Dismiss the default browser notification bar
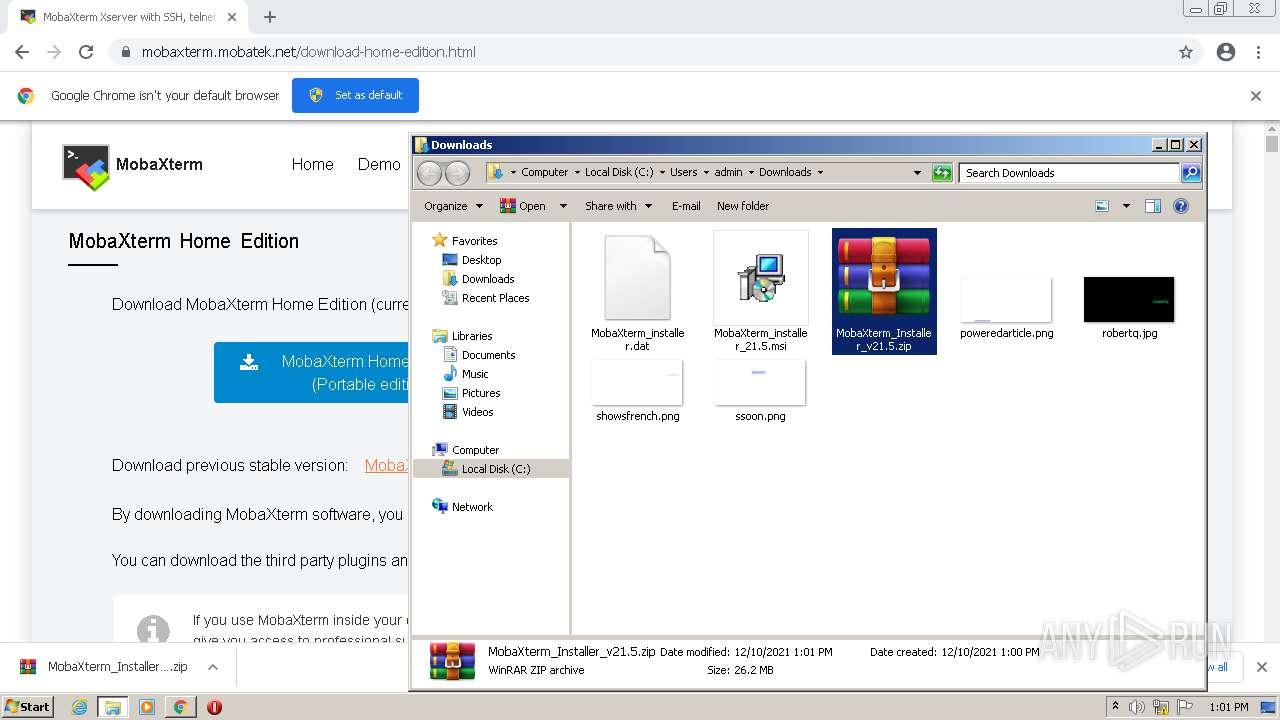The width and height of the screenshot is (1280, 720). (x=1256, y=96)
